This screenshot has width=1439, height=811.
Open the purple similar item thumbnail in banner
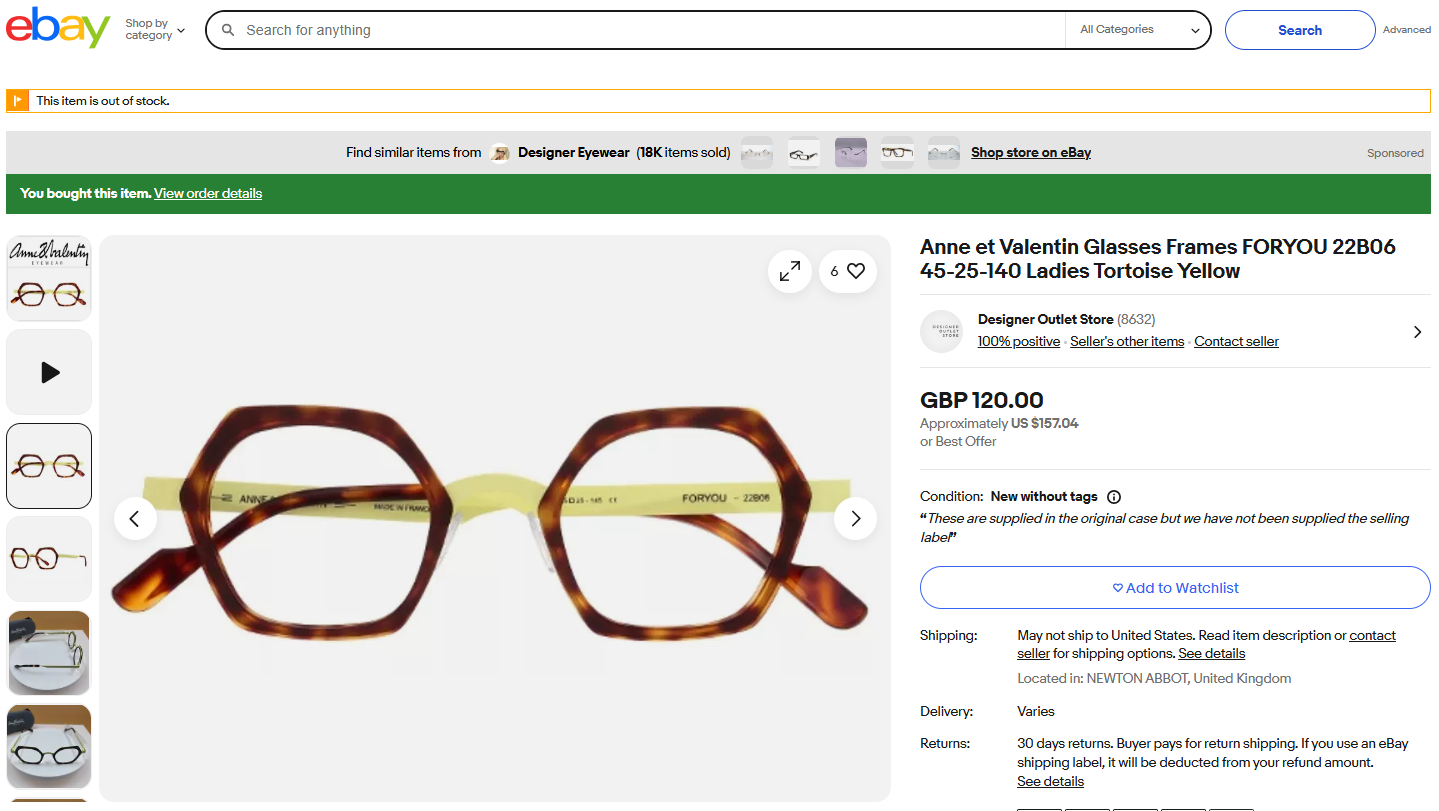pyautogui.click(x=851, y=153)
